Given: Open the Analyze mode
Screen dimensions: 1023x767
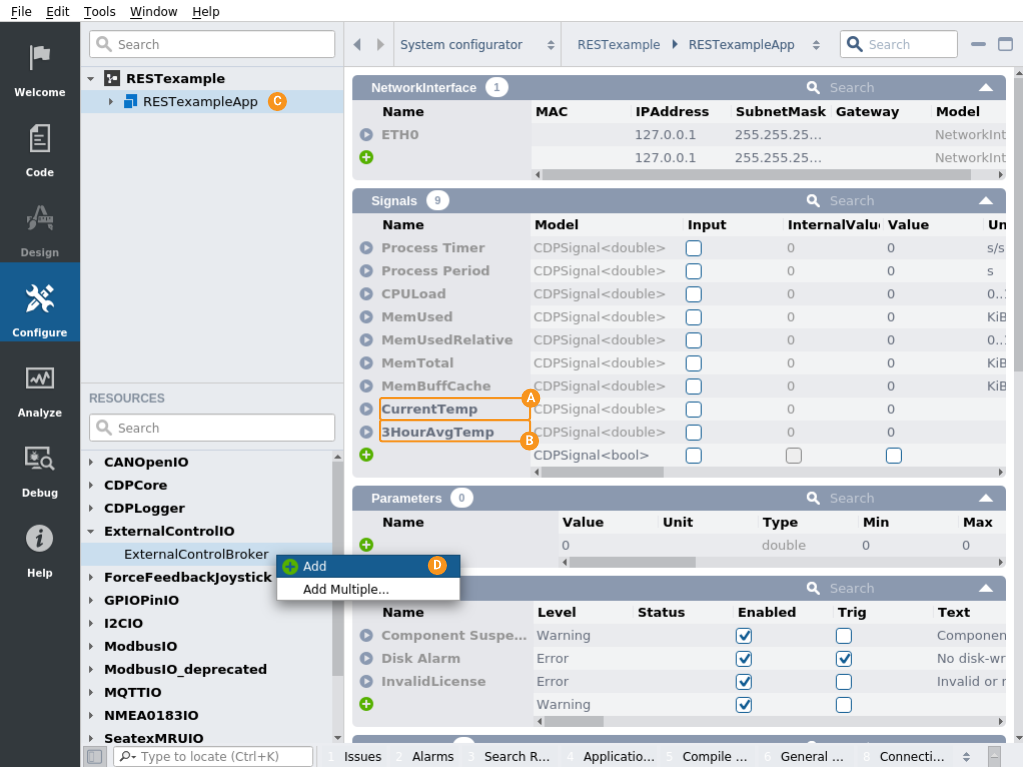Looking at the screenshot, I should tap(39, 390).
